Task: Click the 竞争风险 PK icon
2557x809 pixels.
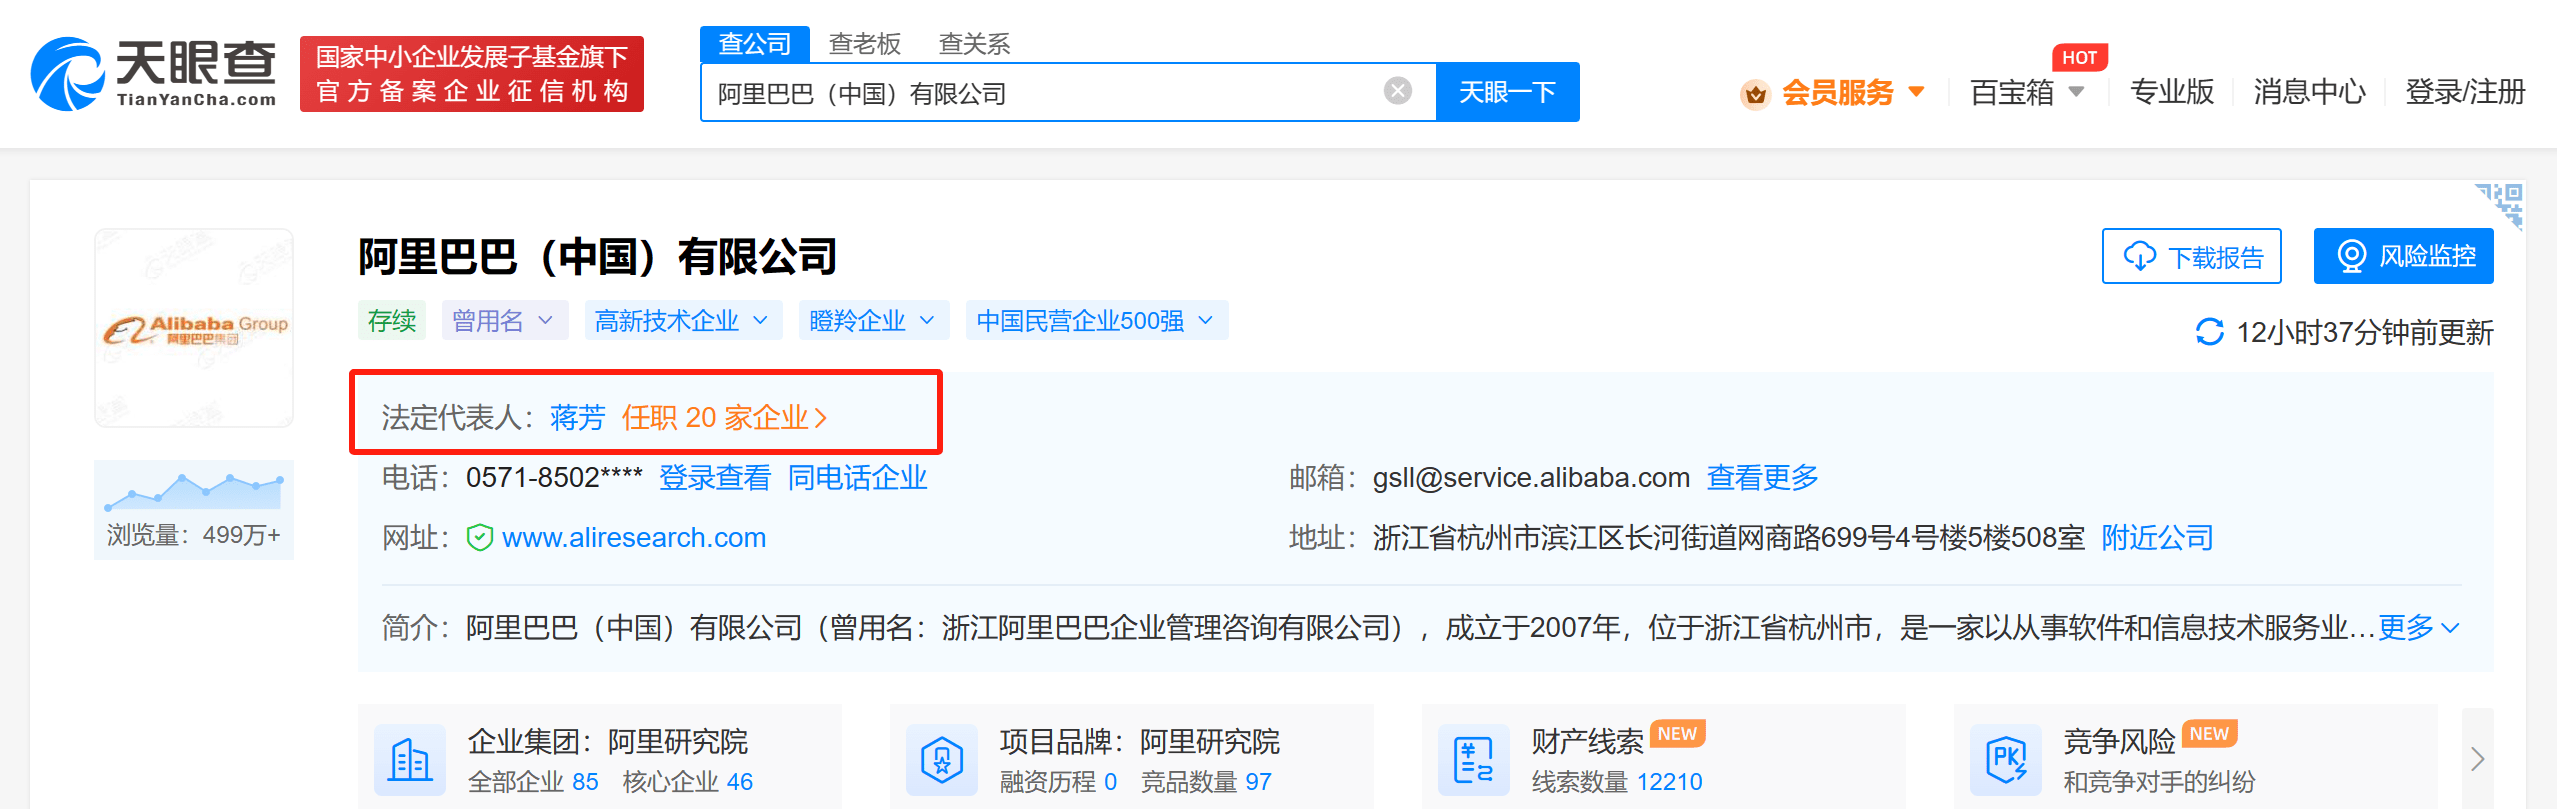Action: [x=2006, y=760]
